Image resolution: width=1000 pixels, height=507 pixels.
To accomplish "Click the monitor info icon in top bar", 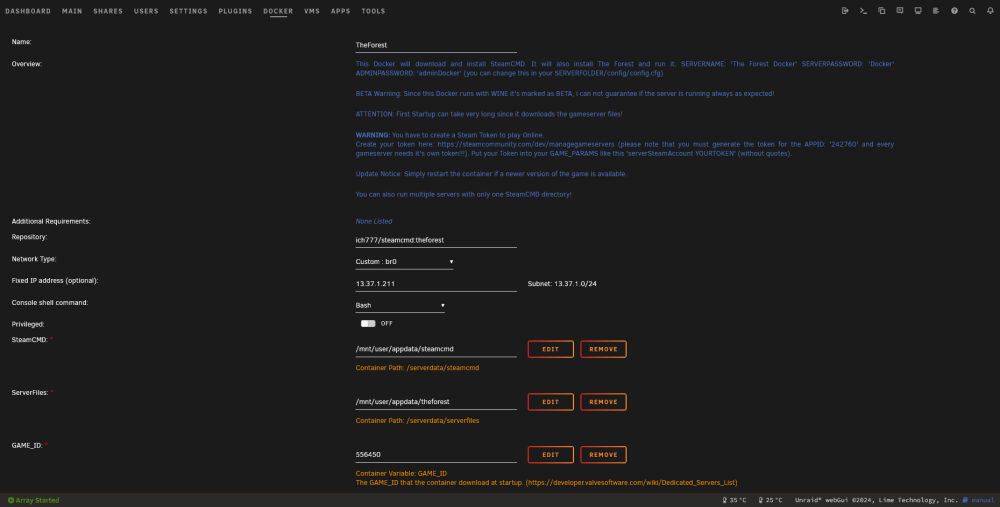I will pyautogui.click(x=918, y=11).
